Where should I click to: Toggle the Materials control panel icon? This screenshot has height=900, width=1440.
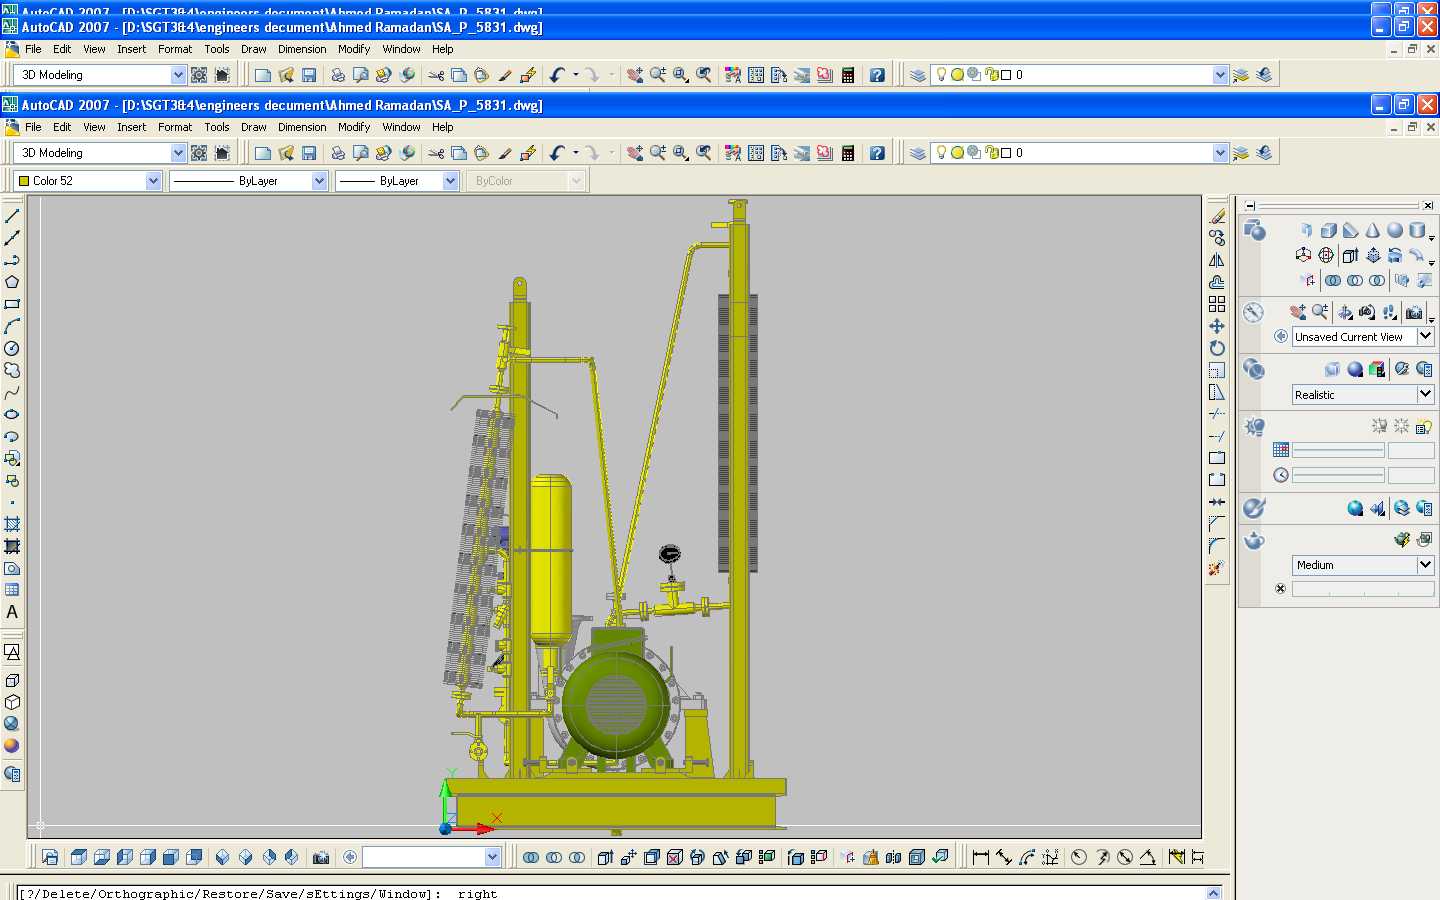pos(1254,508)
